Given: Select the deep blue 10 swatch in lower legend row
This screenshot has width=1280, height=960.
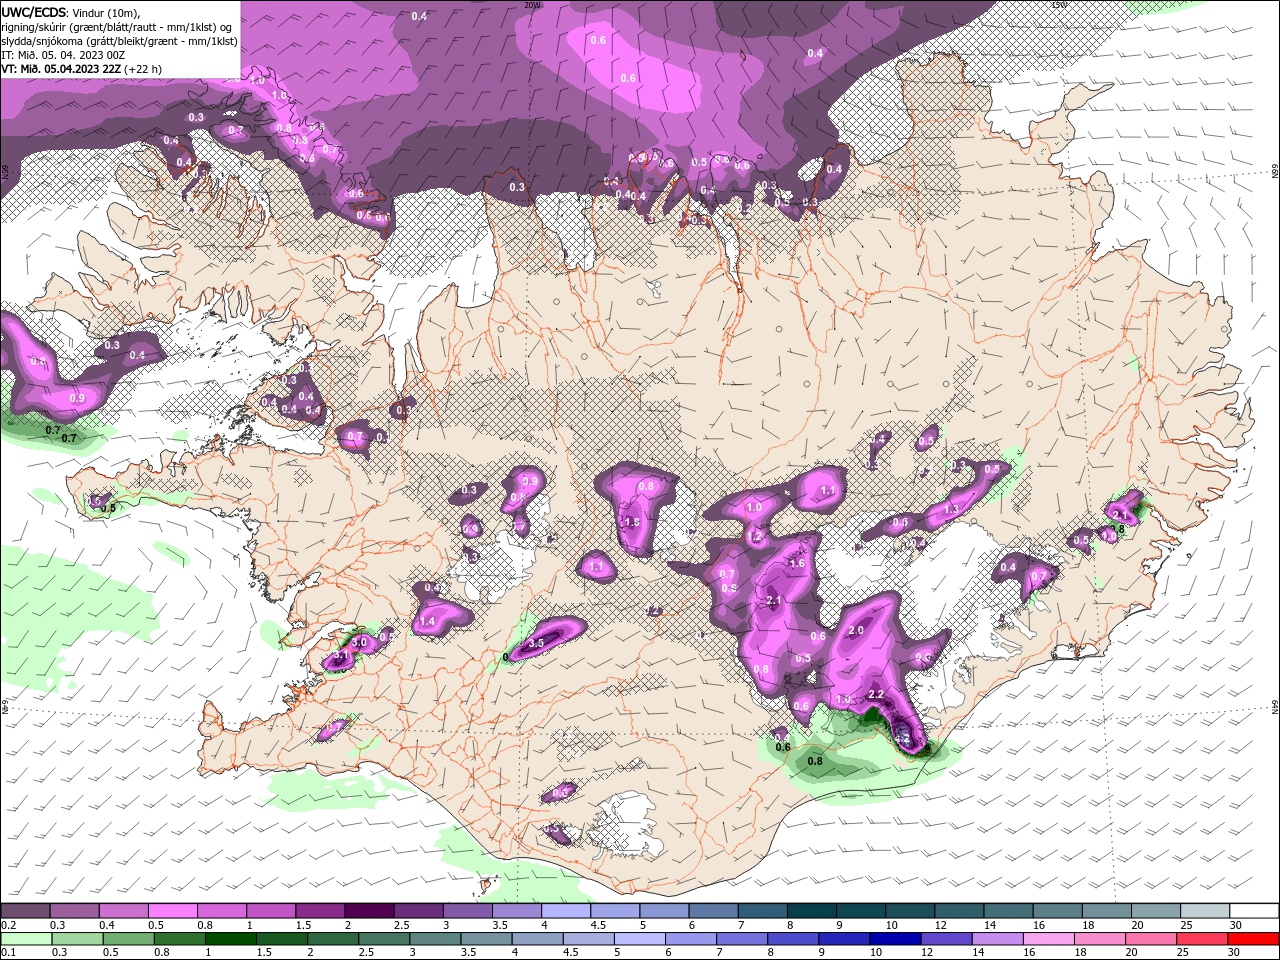Looking at the screenshot, I should point(895,939).
